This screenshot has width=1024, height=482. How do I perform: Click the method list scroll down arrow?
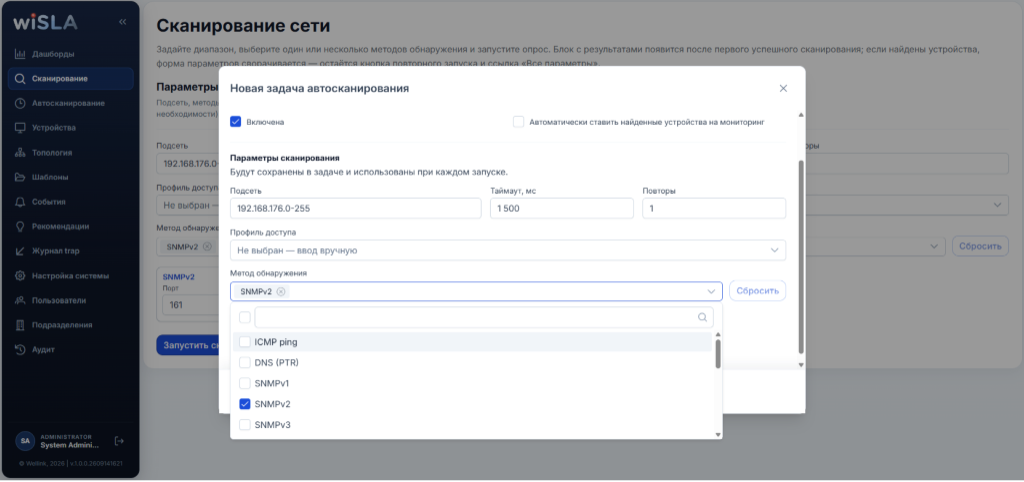coord(718,434)
